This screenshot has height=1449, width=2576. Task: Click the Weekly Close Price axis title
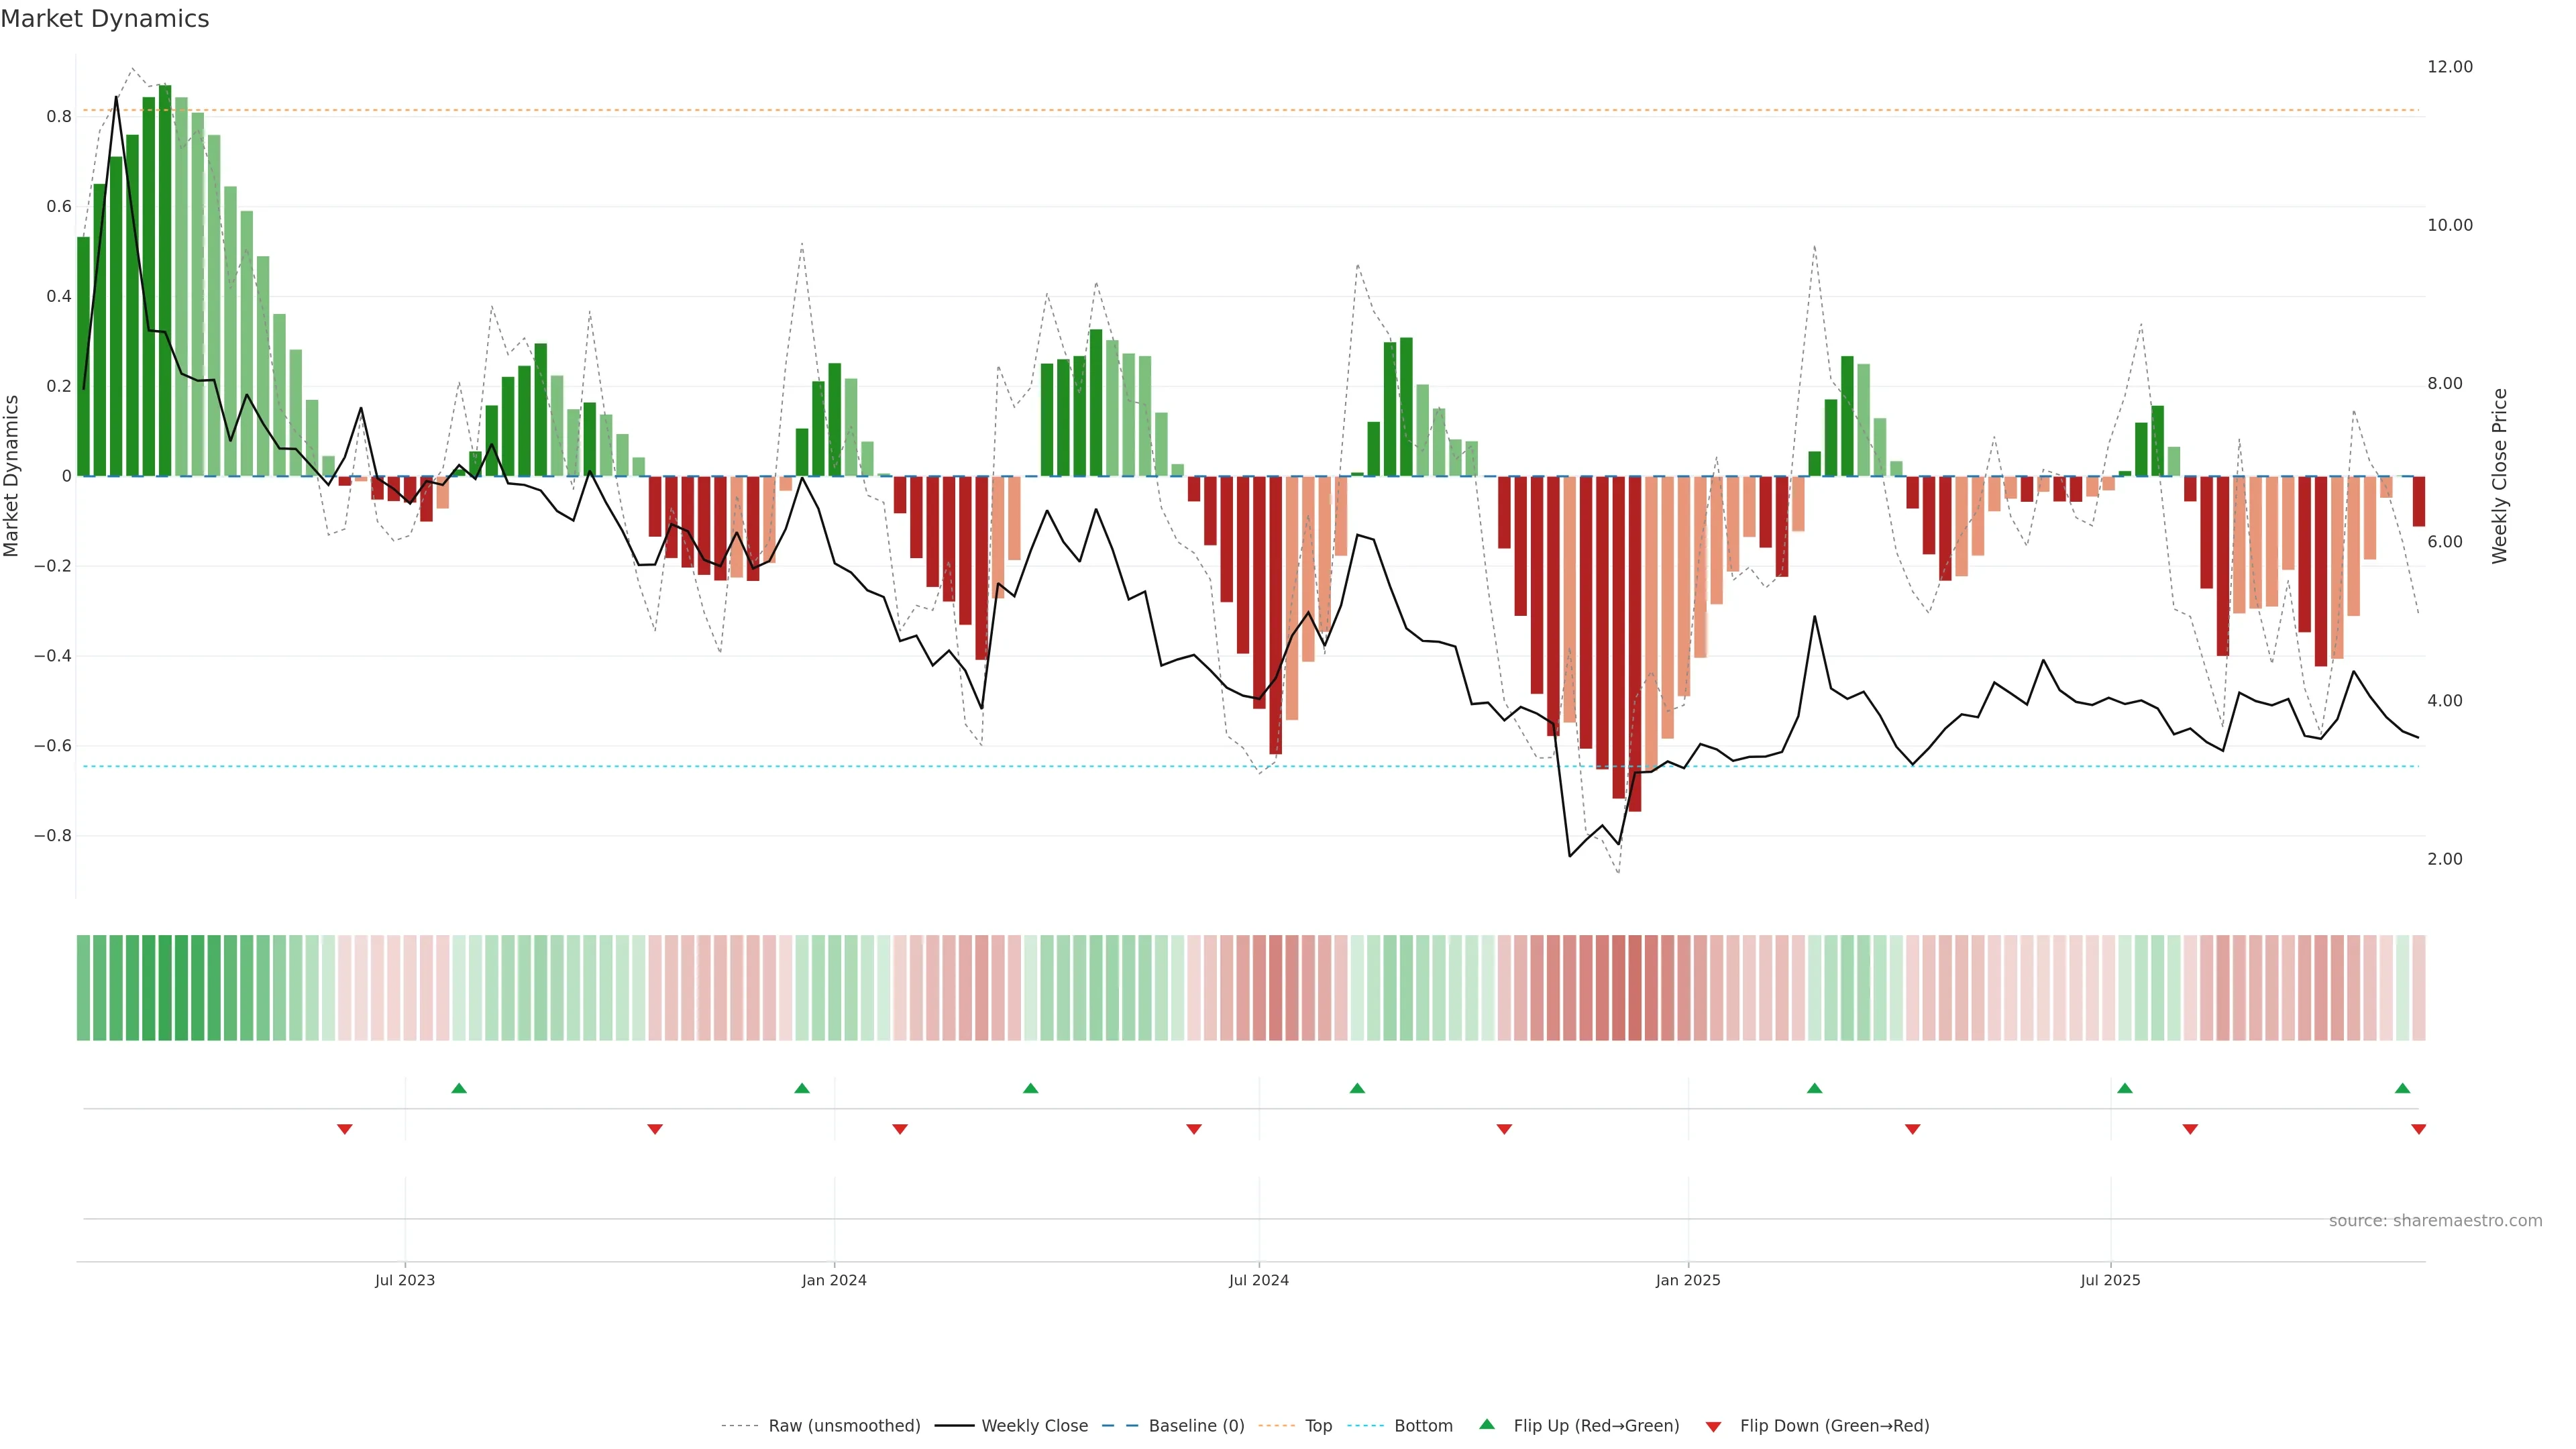[x=2500, y=476]
